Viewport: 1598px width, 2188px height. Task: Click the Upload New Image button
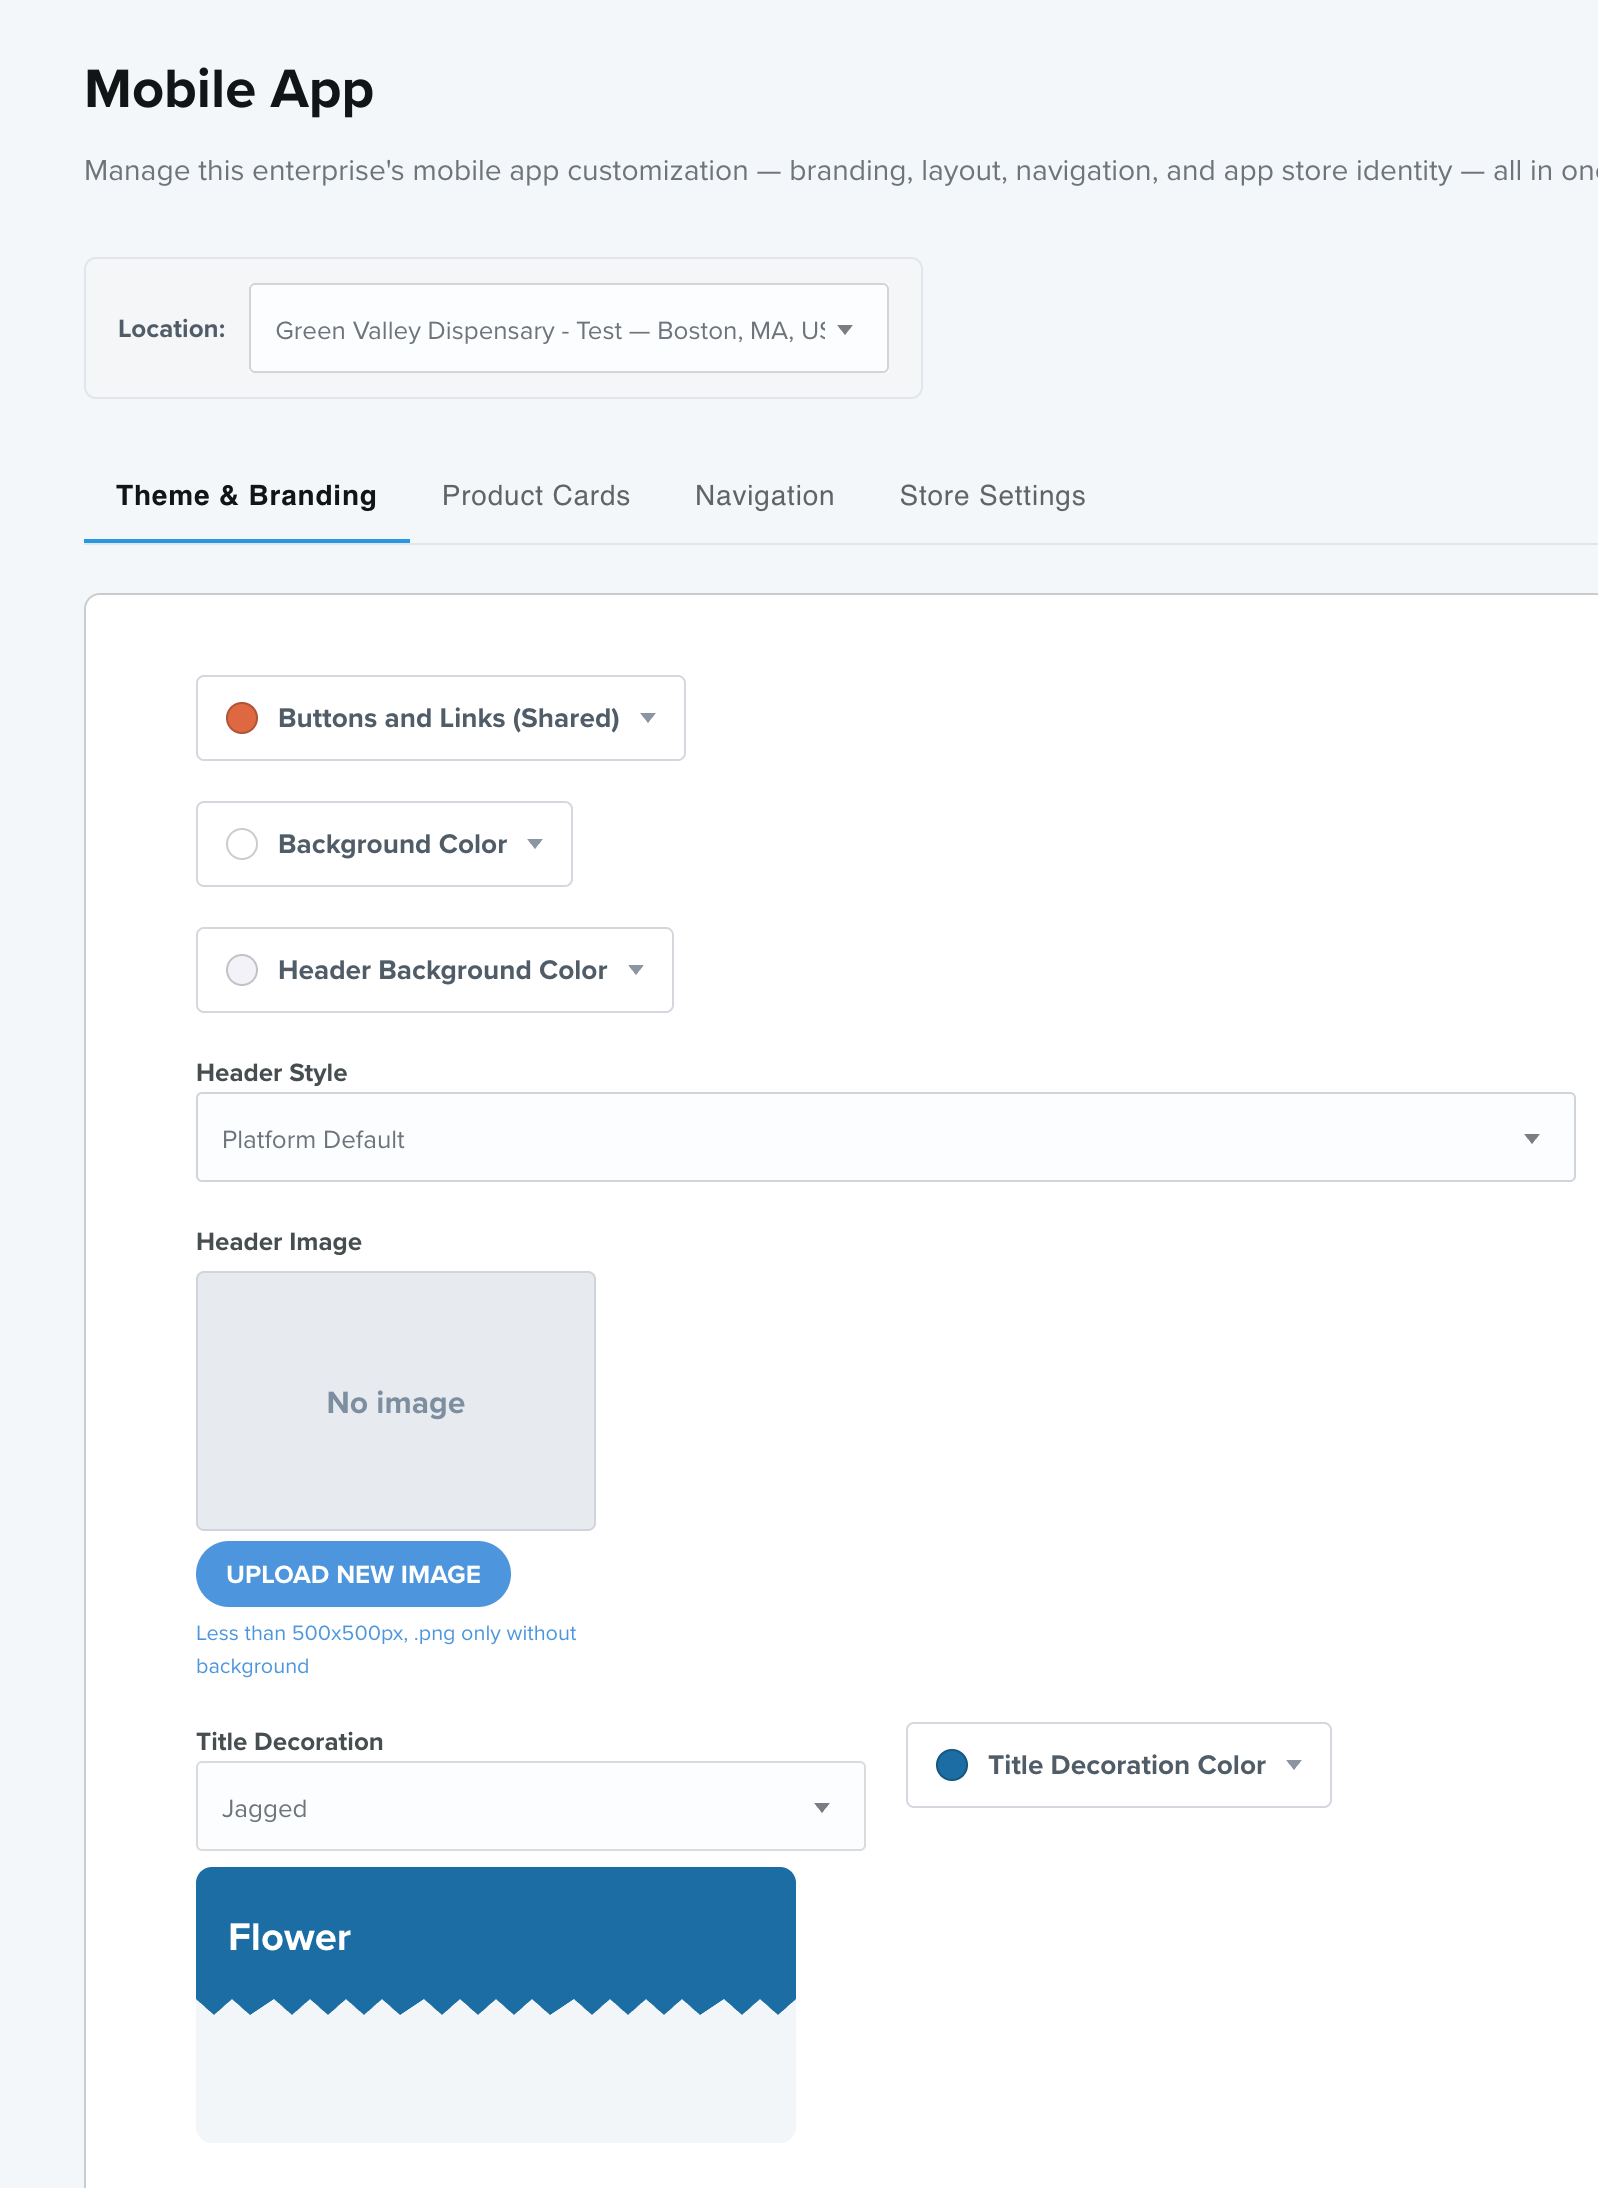pos(353,1574)
